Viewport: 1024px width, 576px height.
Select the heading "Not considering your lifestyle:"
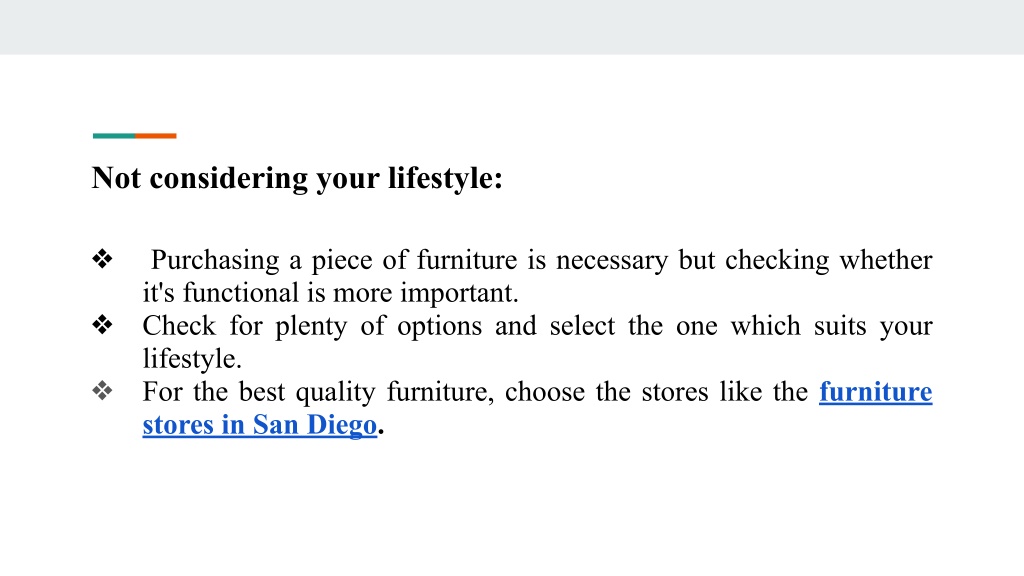(x=297, y=178)
